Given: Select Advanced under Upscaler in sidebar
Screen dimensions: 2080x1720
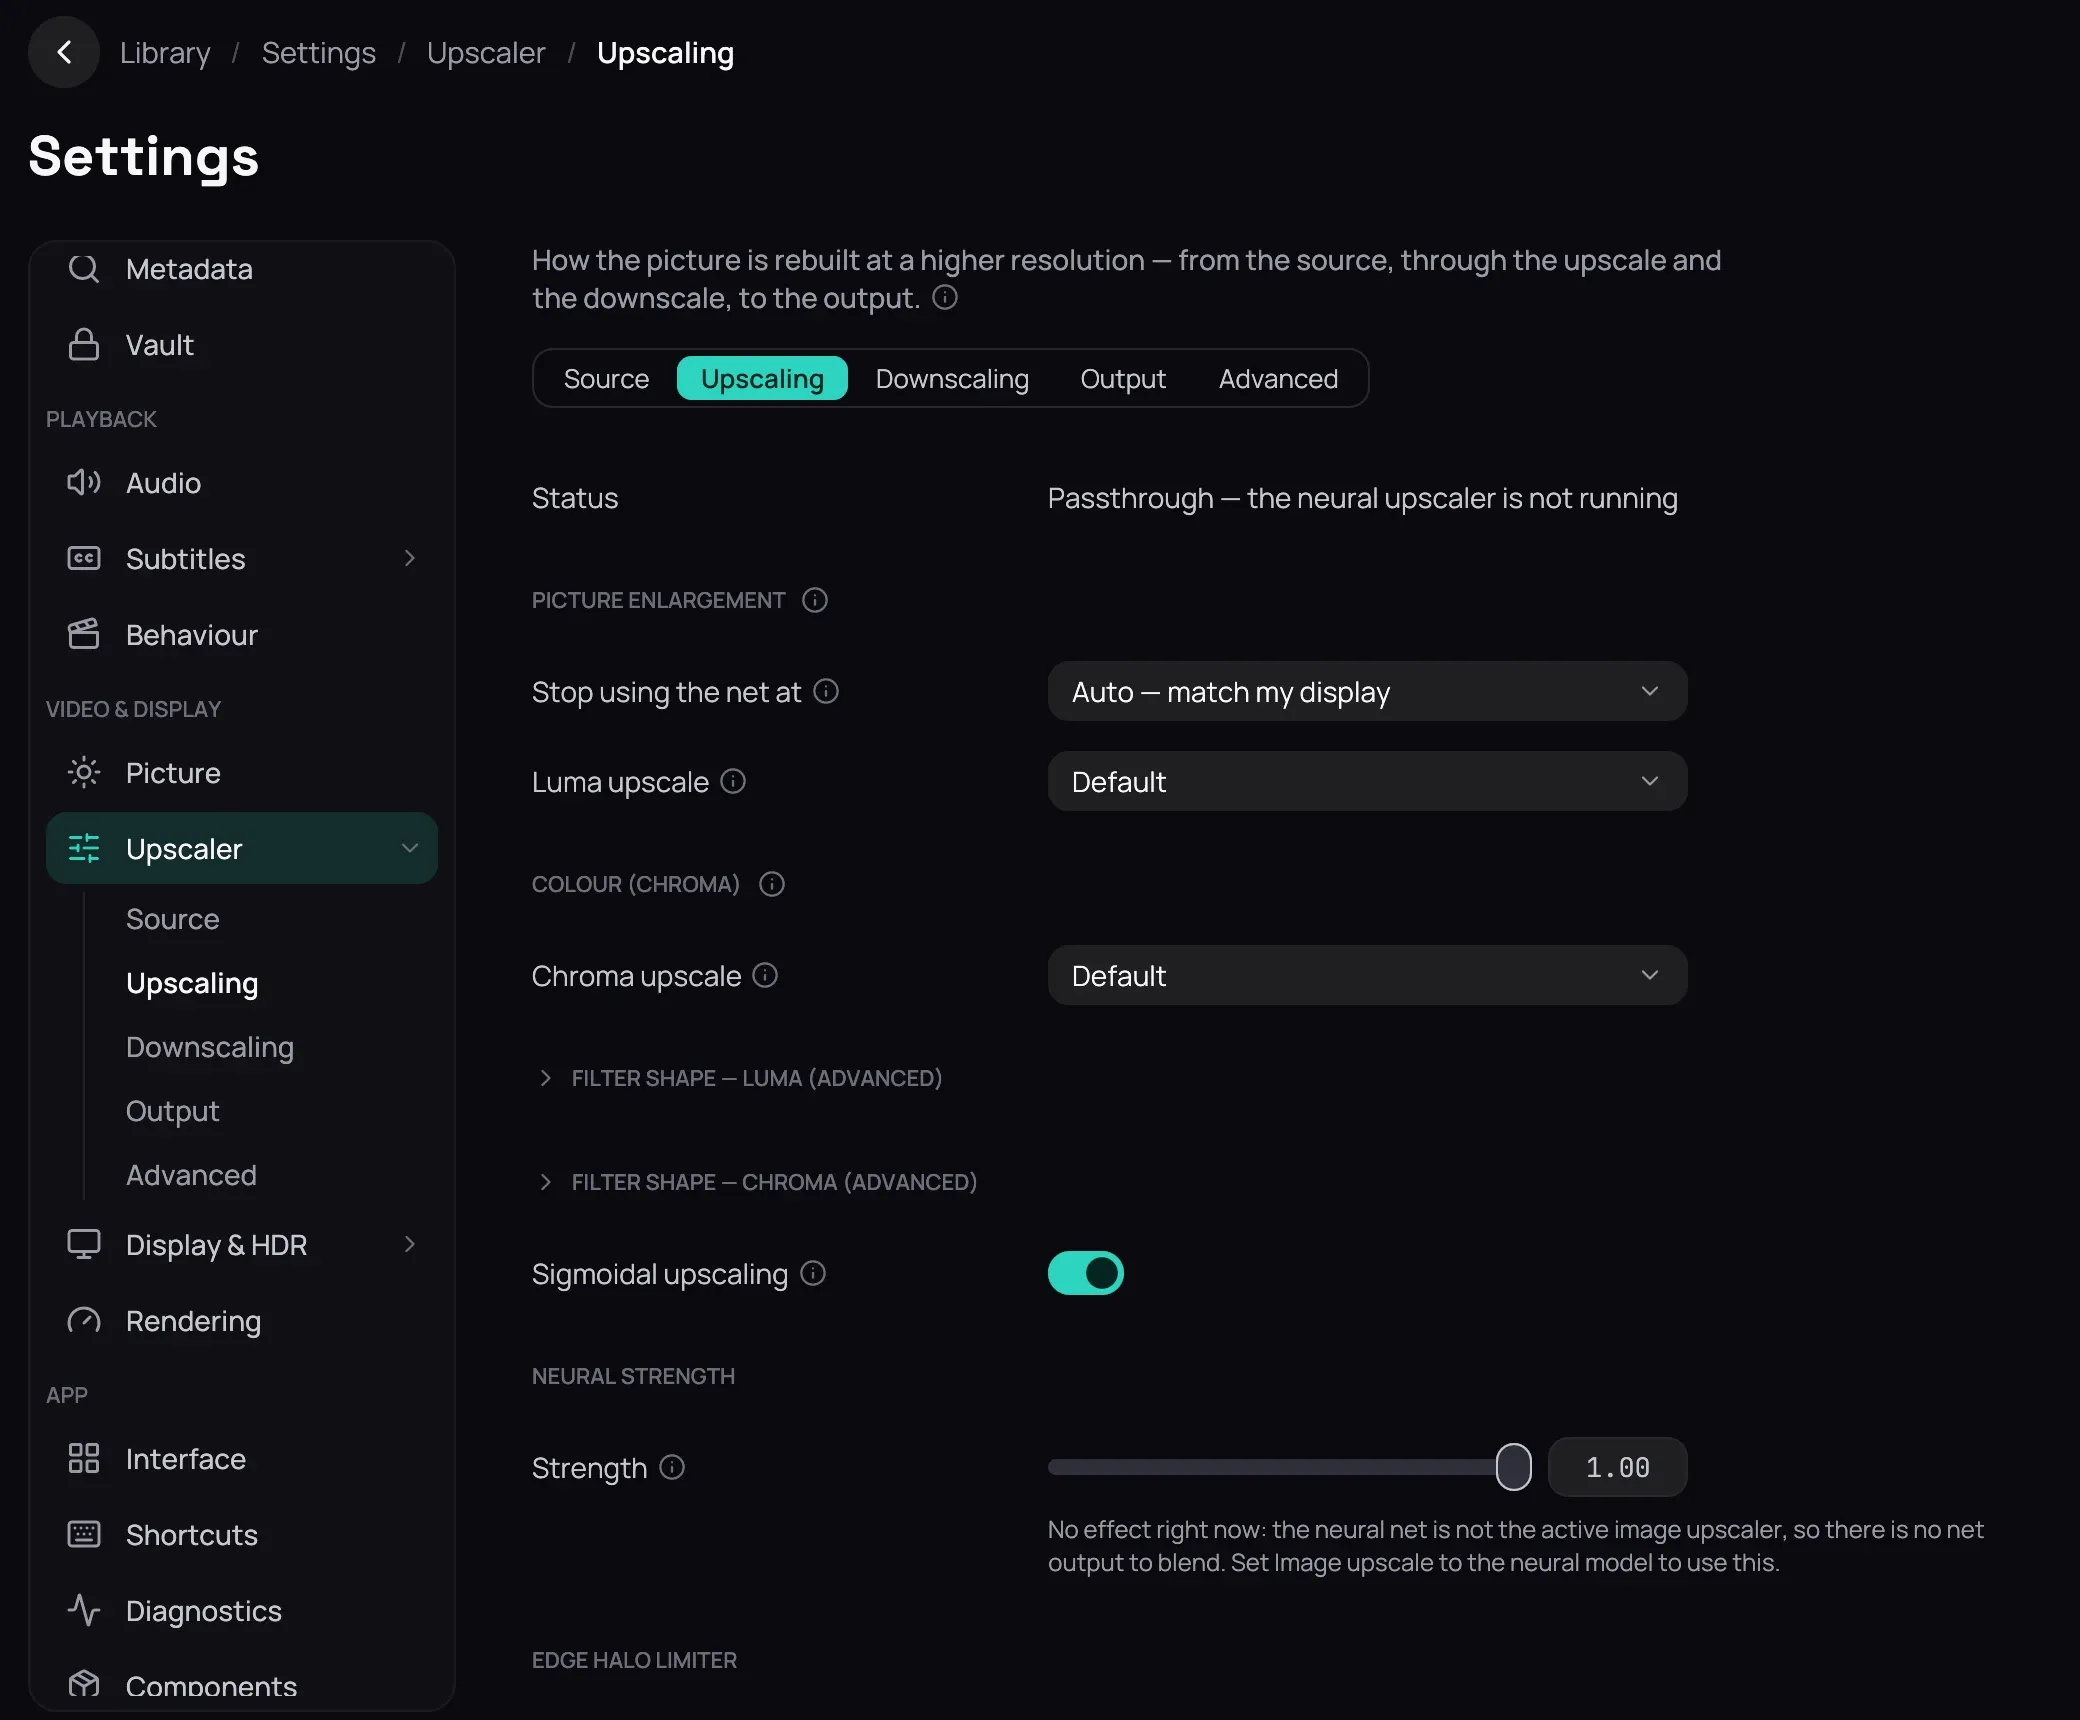Looking at the screenshot, I should click(191, 1175).
